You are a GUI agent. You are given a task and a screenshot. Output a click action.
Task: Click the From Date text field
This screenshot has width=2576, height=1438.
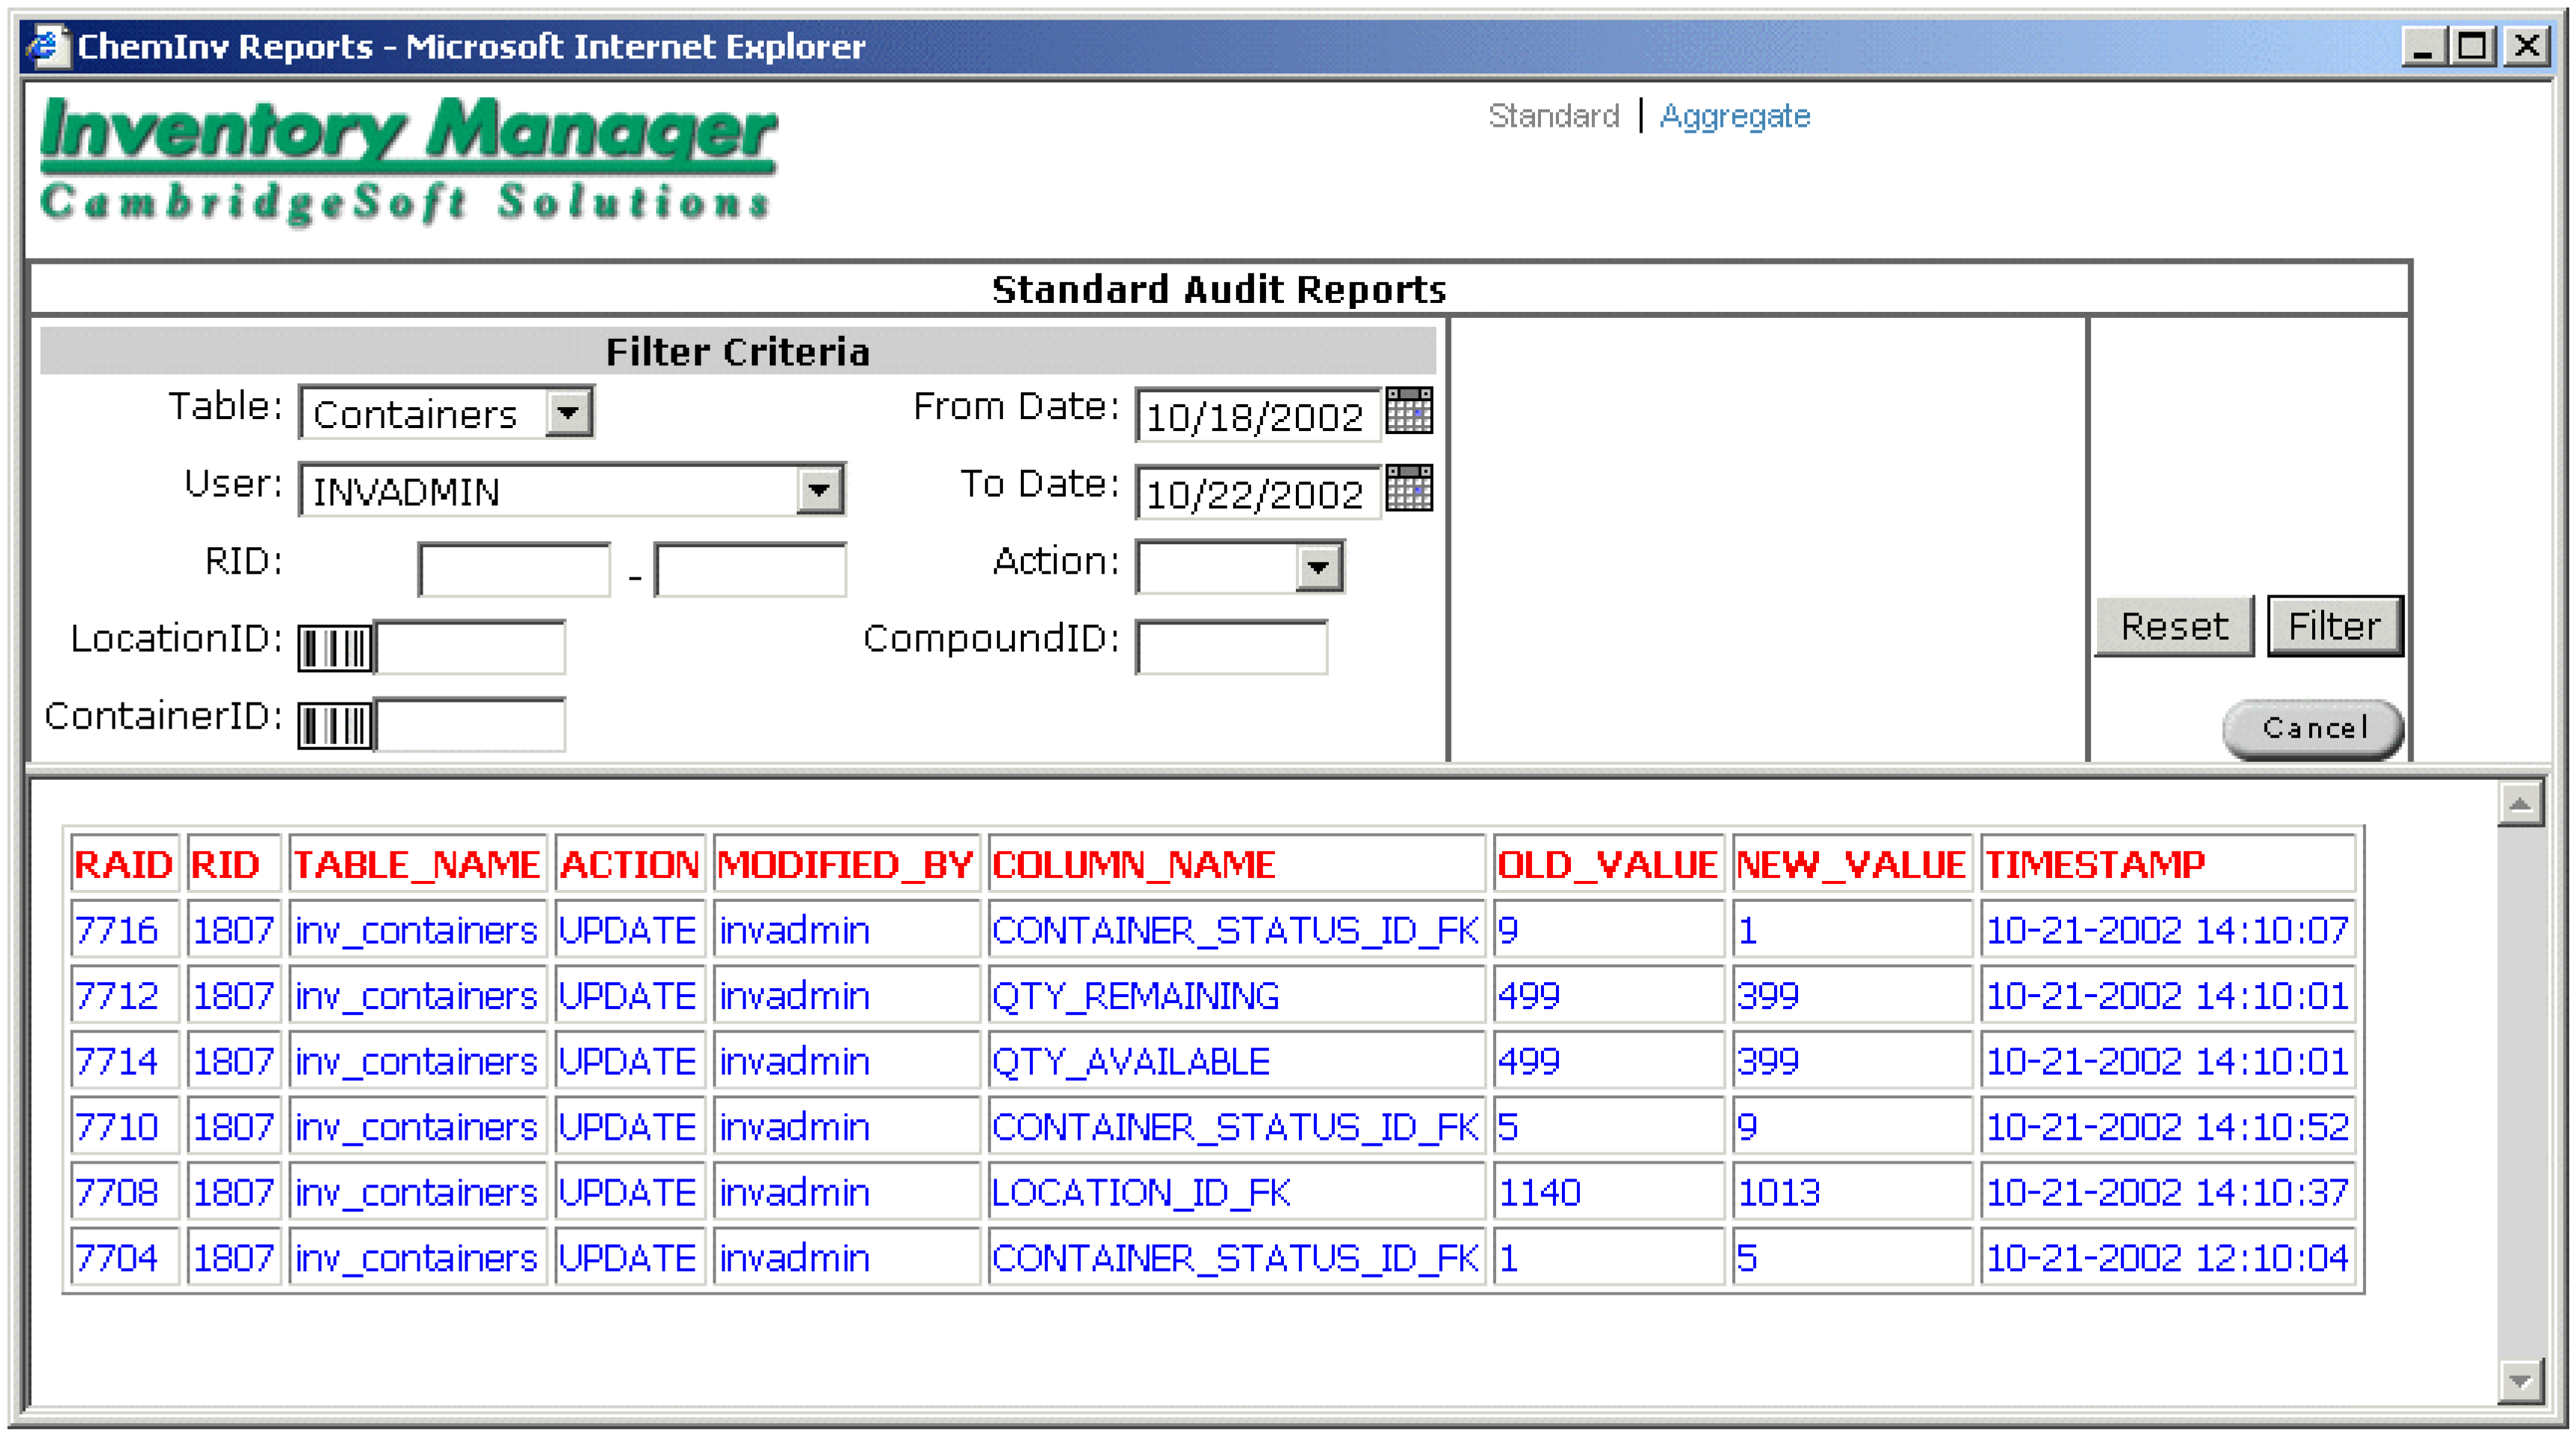tap(1256, 414)
